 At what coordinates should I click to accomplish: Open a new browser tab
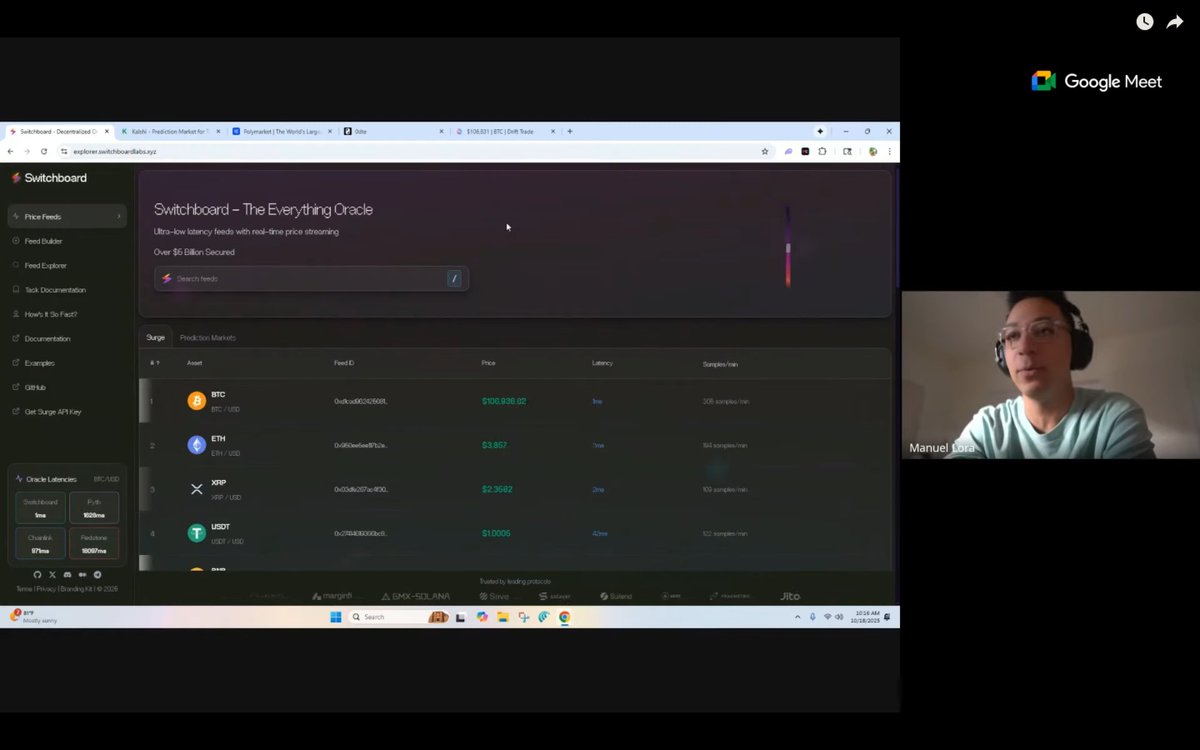click(570, 131)
